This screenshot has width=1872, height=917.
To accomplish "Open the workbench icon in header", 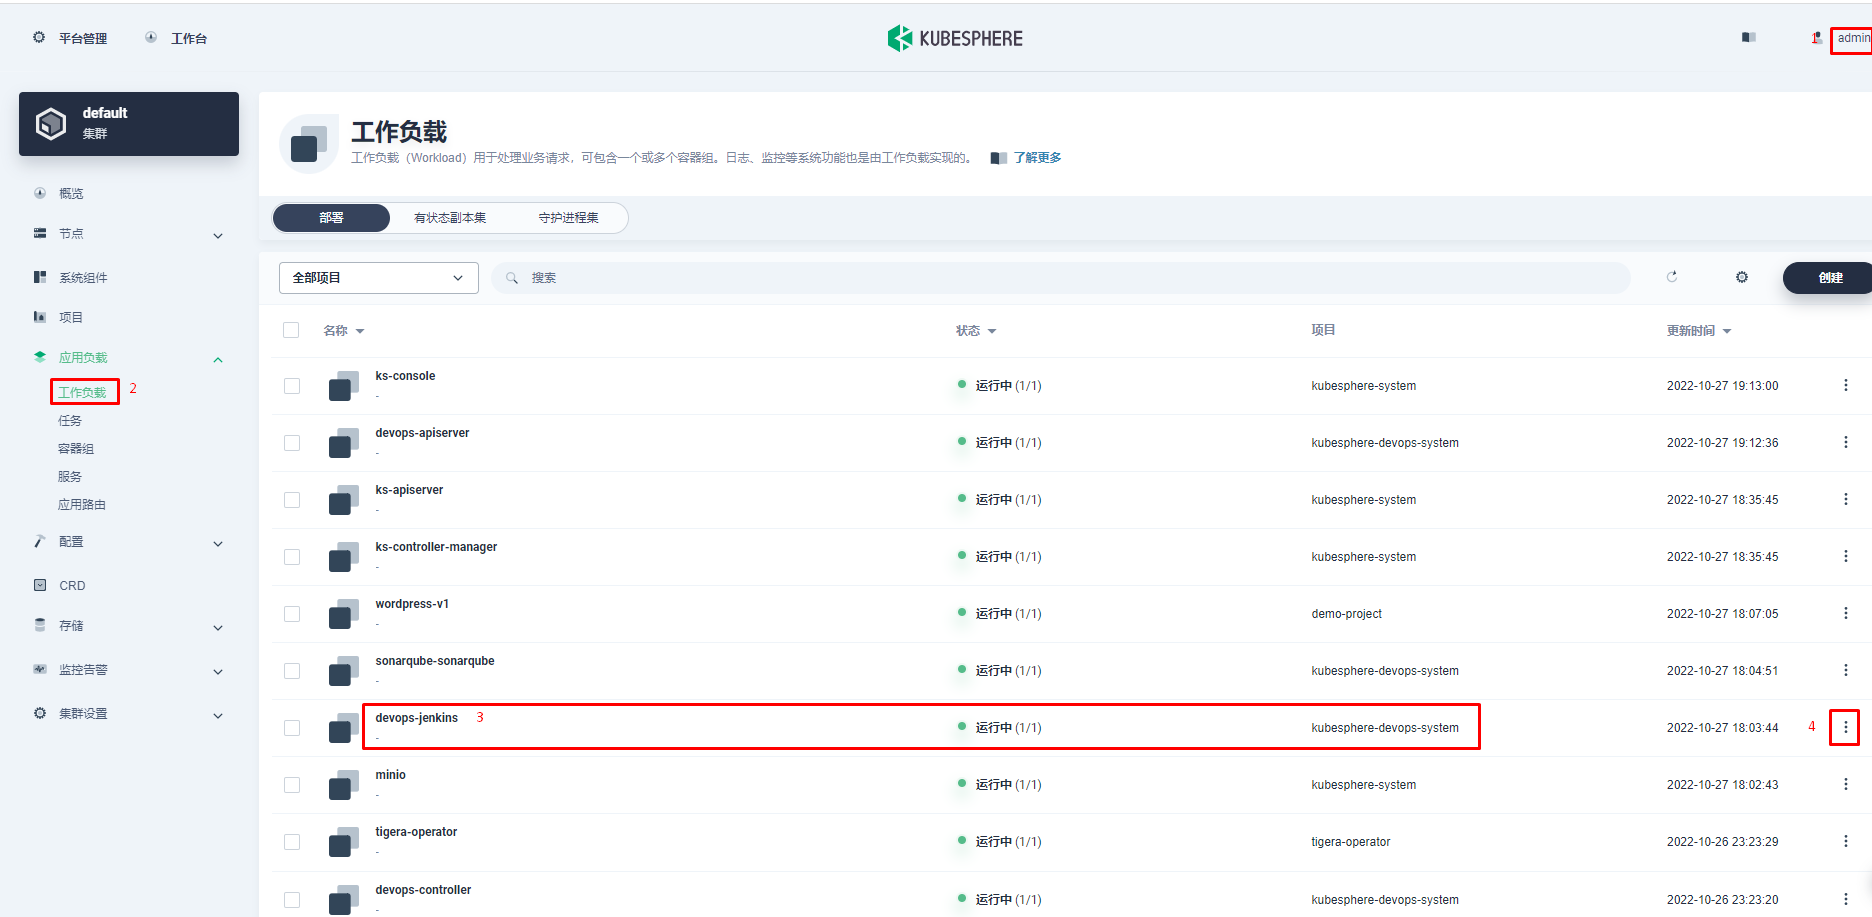I will click(x=151, y=38).
